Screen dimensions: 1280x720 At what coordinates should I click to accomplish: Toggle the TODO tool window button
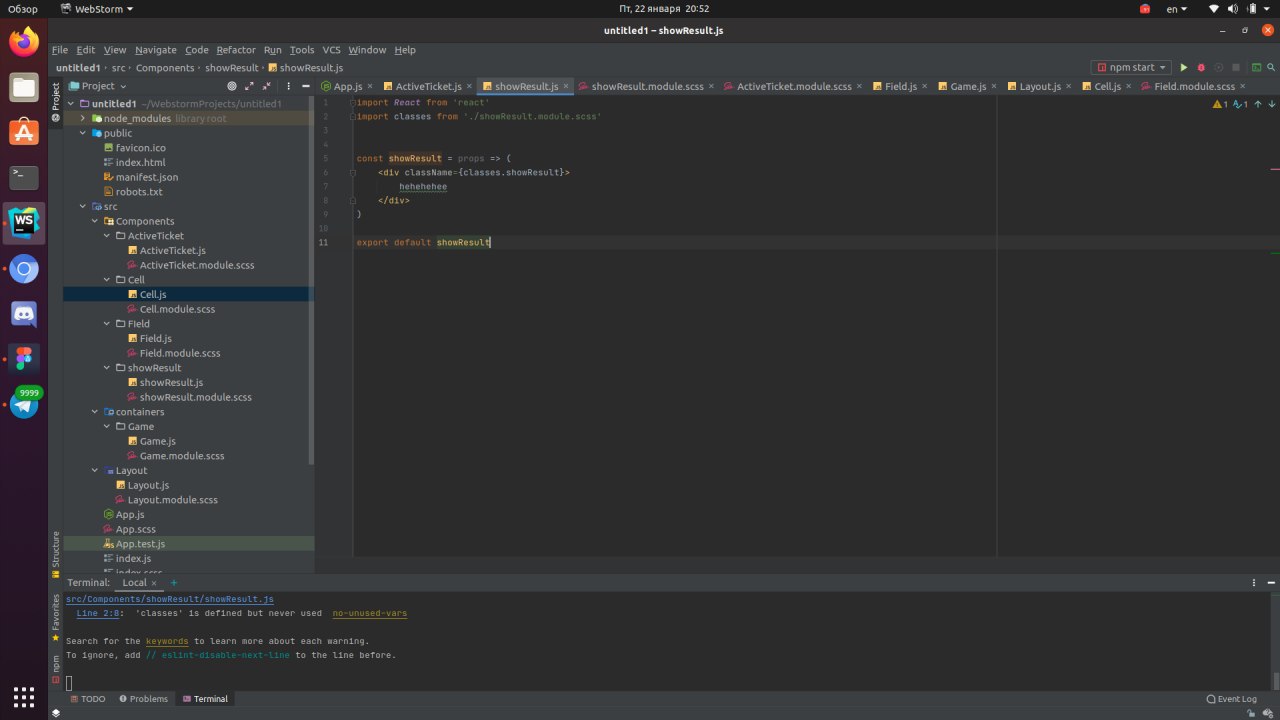point(86,699)
